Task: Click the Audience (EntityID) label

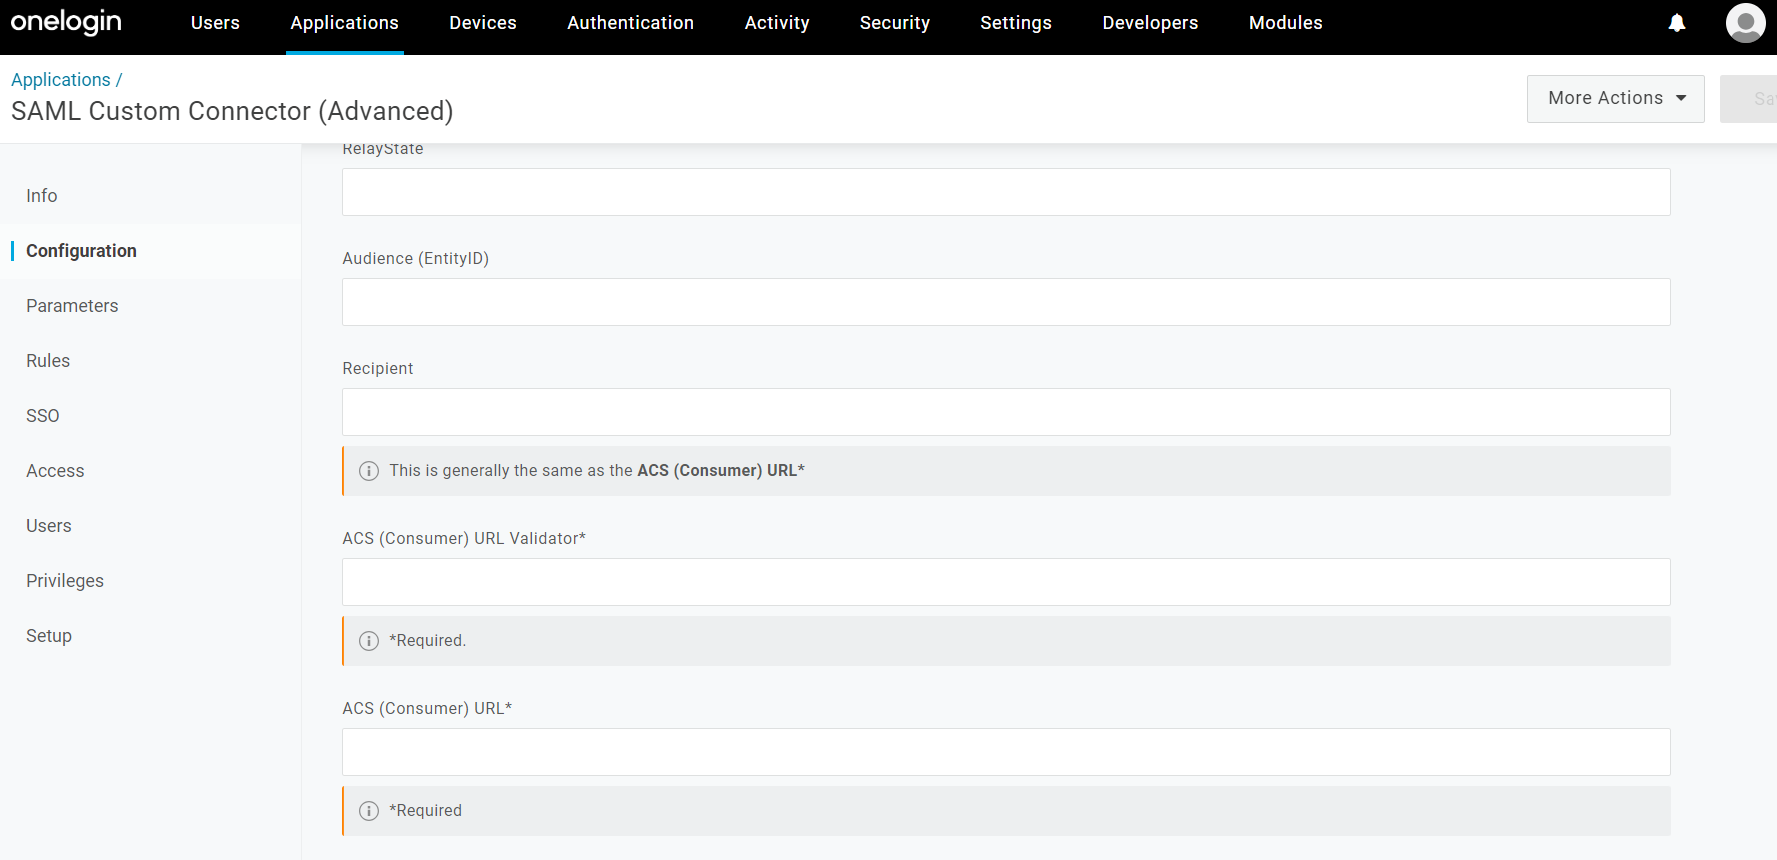Action: pyautogui.click(x=416, y=259)
